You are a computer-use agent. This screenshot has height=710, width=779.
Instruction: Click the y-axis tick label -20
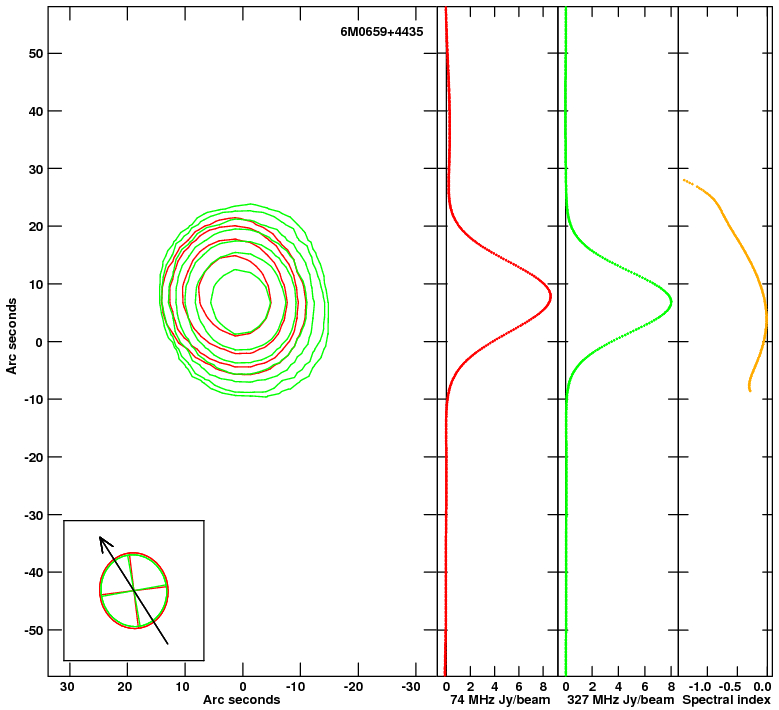(33, 457)
